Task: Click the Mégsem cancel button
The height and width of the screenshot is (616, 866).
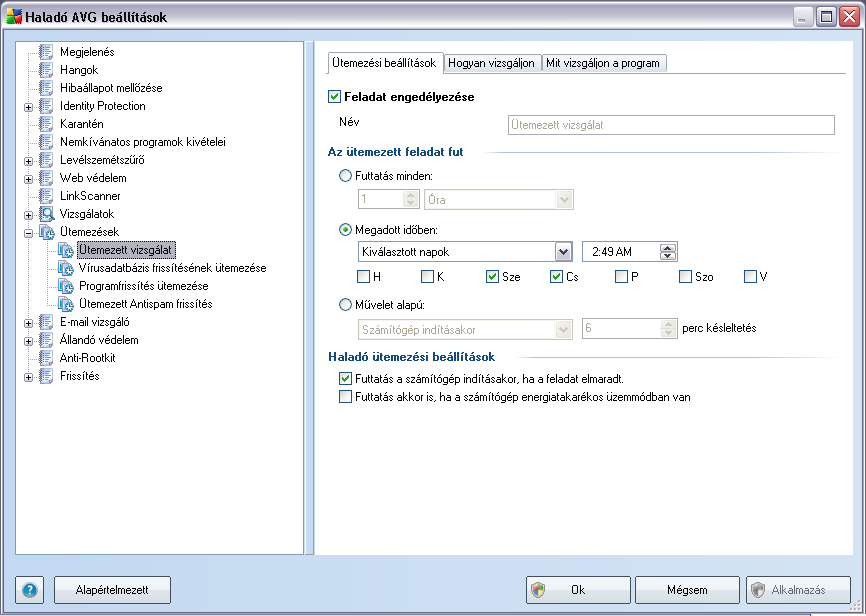Action: point(687,590)
